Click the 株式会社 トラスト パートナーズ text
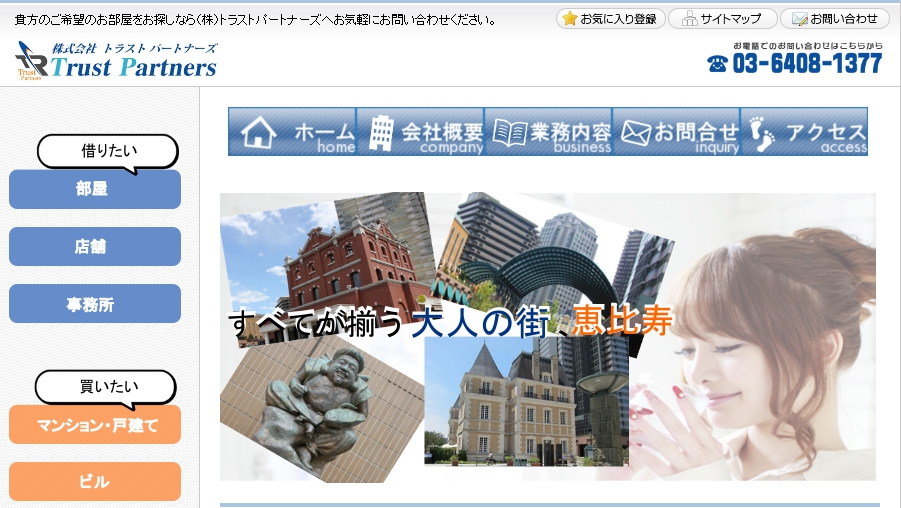This screenshot has width=901, height=508. (134, 48)
